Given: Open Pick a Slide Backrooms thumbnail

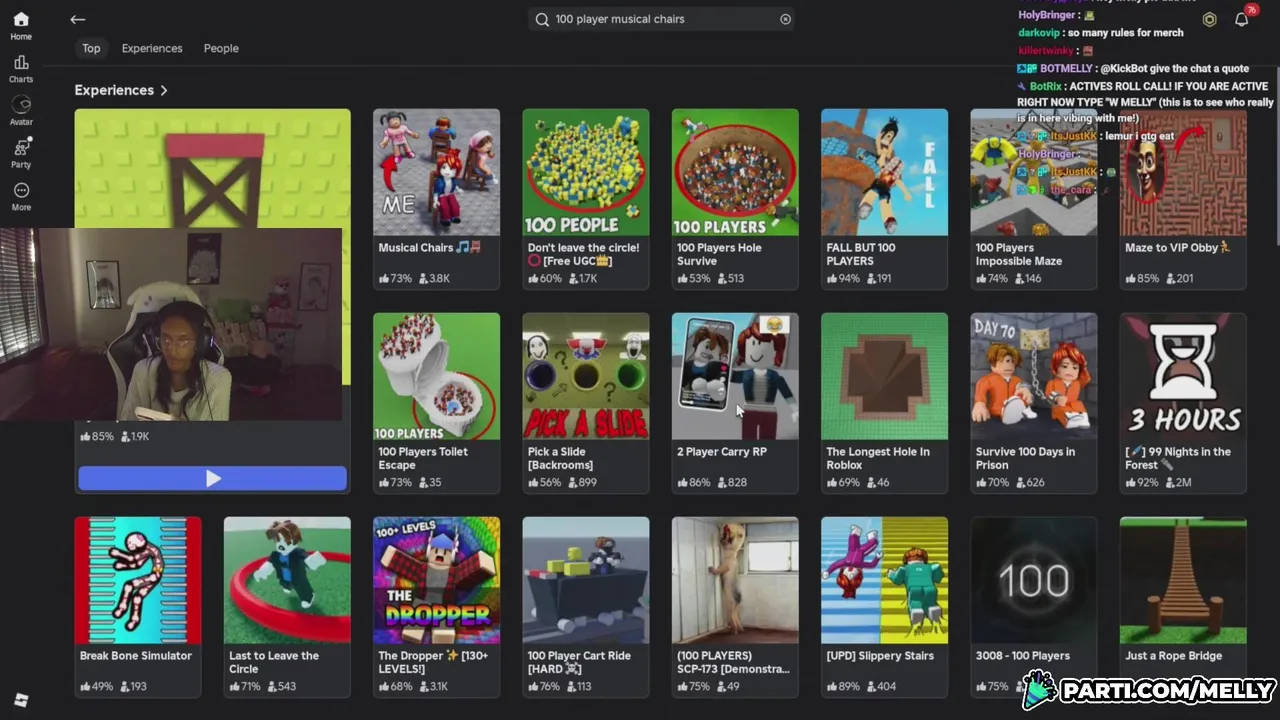Looking at the screenshot, I should pos(585,376).
